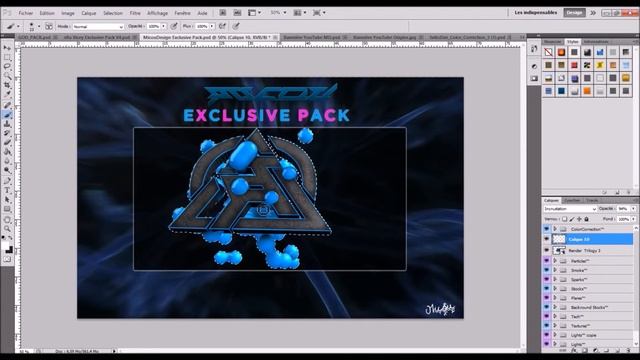
Task: Select the Dodge tool
Action: [7, 170]
